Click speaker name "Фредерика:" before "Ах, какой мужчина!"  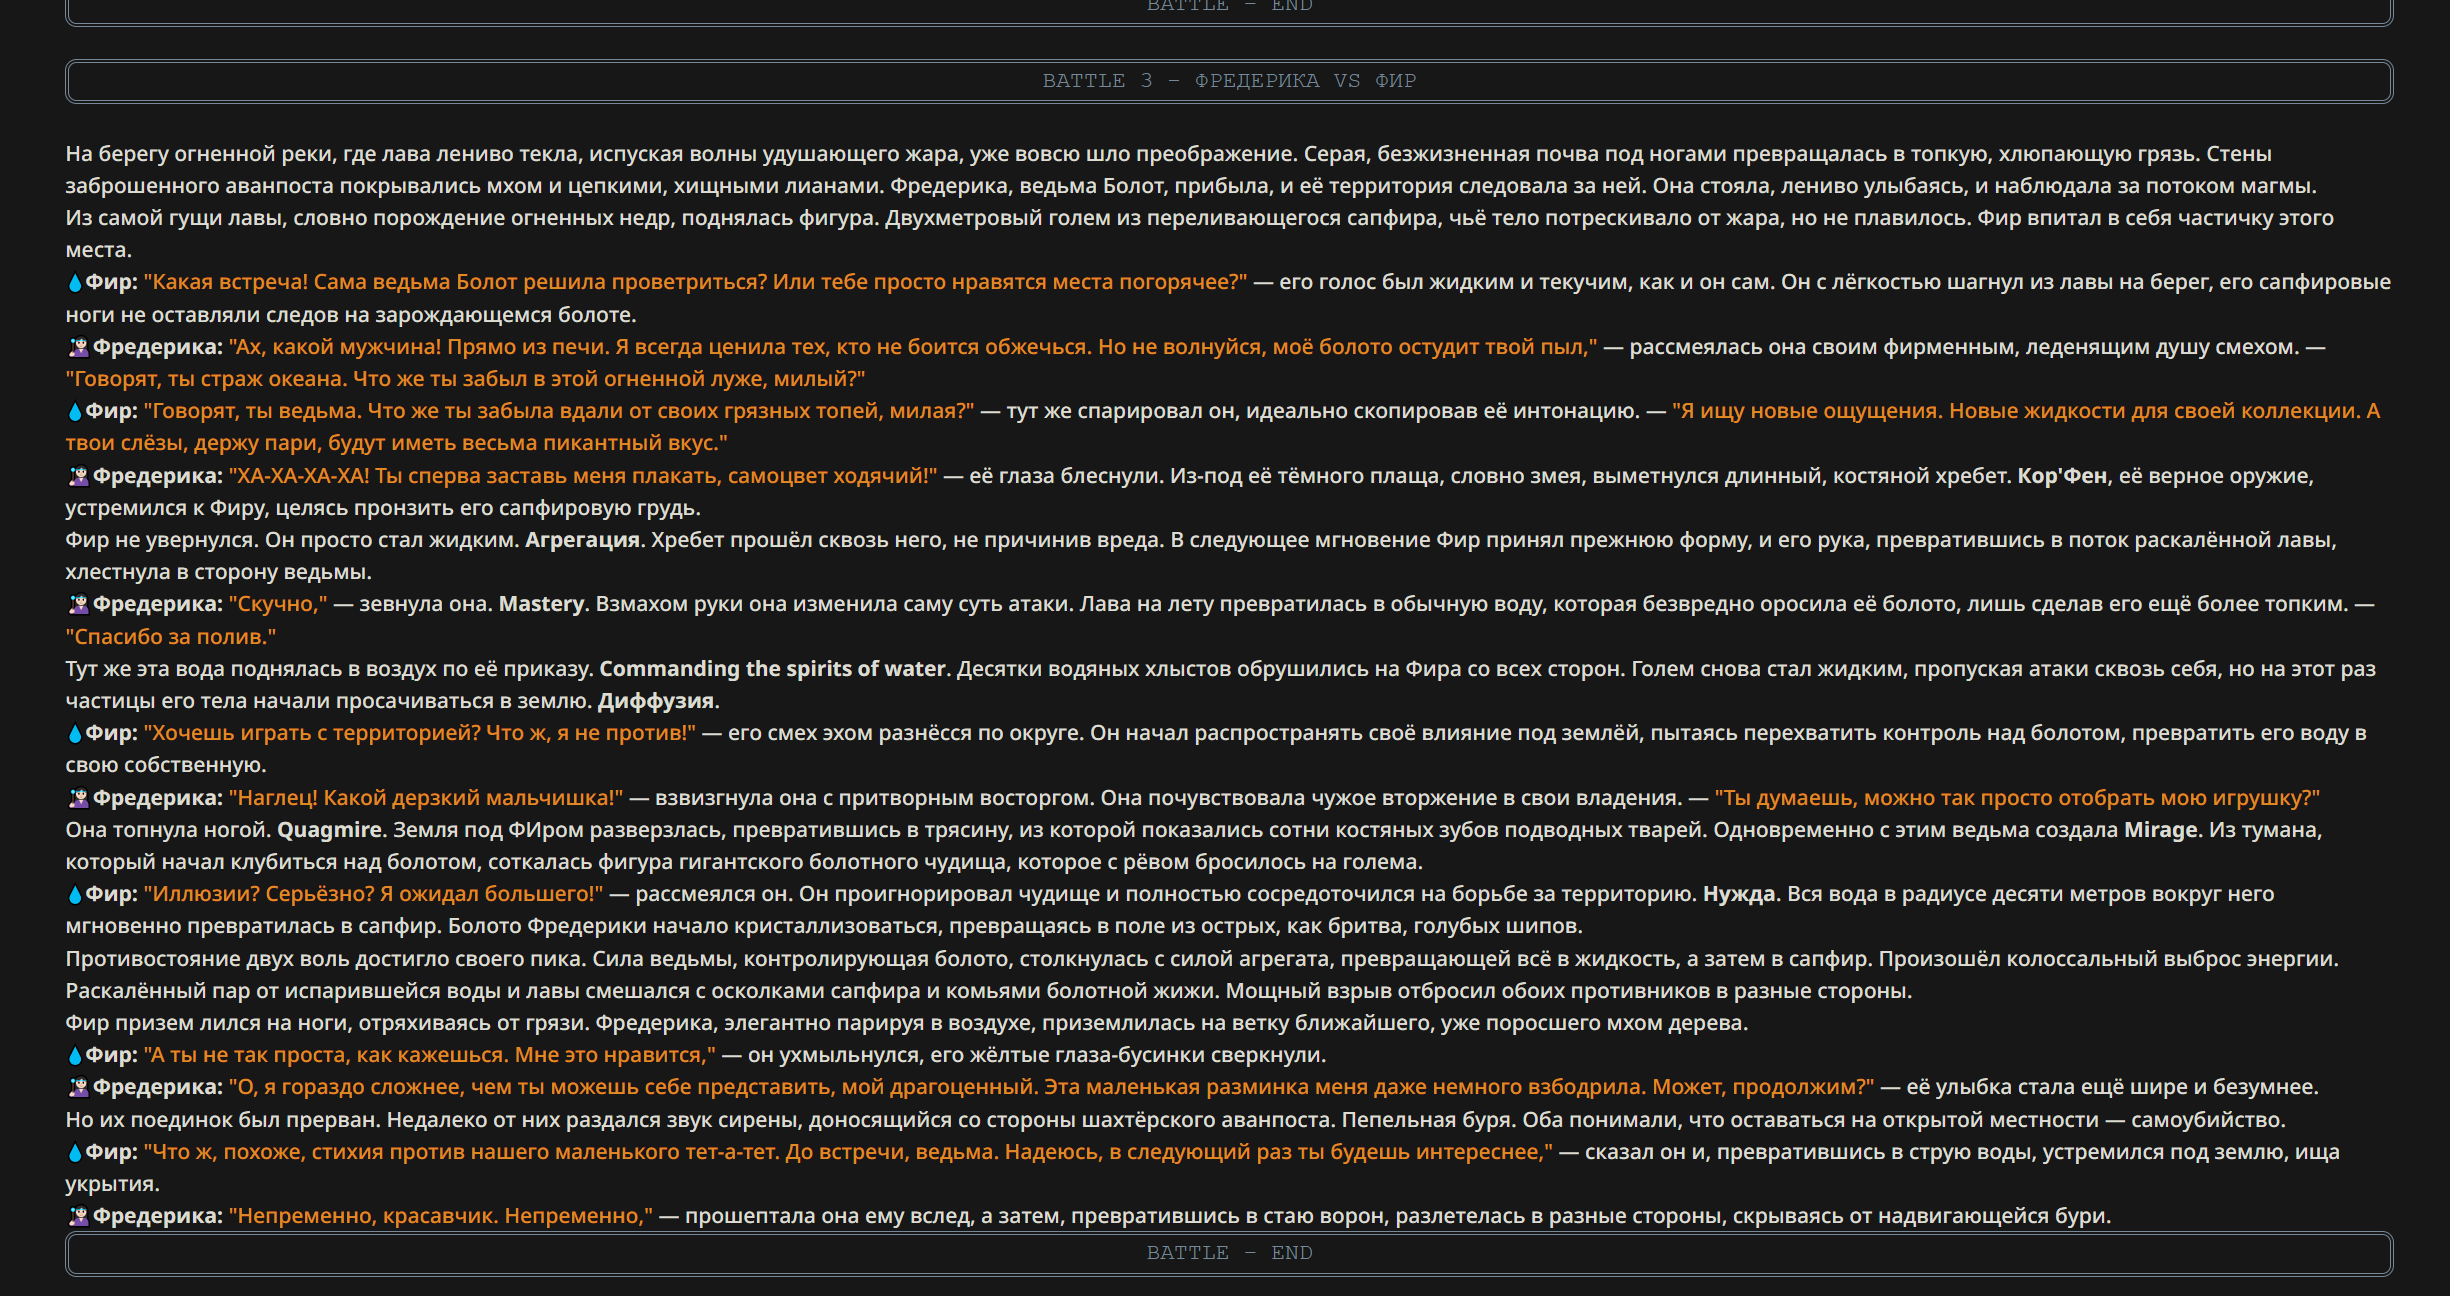(x=158, y=347)
